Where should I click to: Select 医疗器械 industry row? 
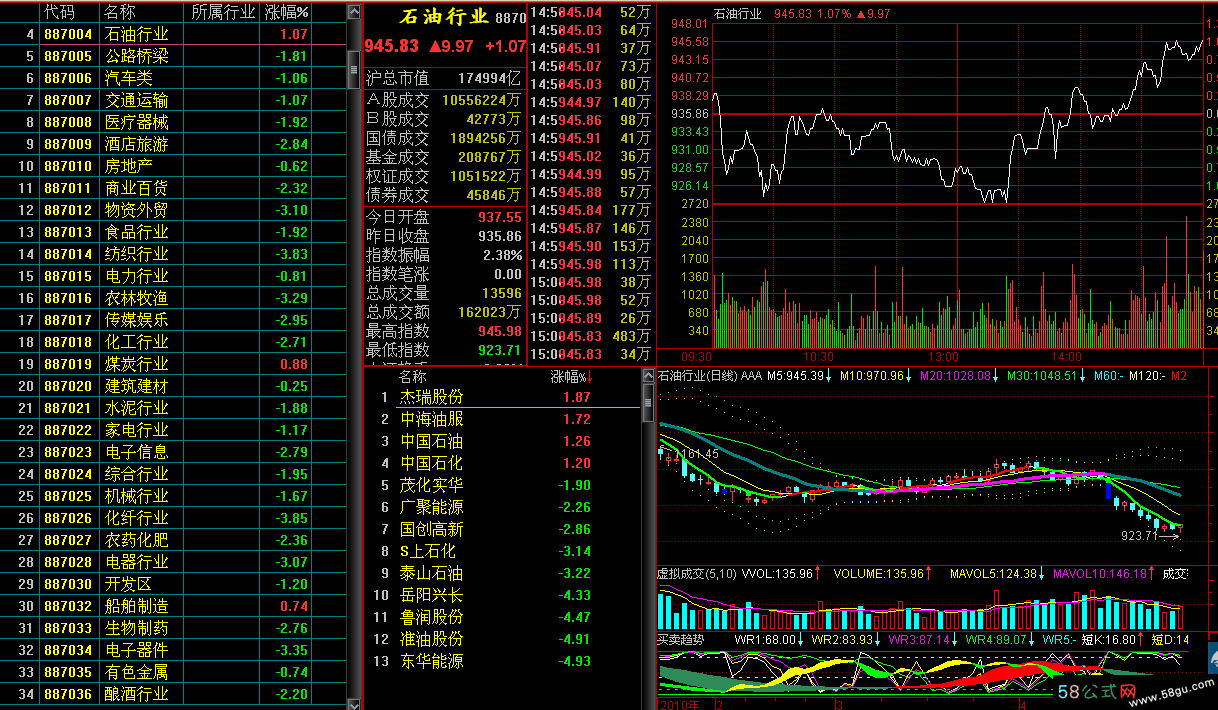pos(173,122)
